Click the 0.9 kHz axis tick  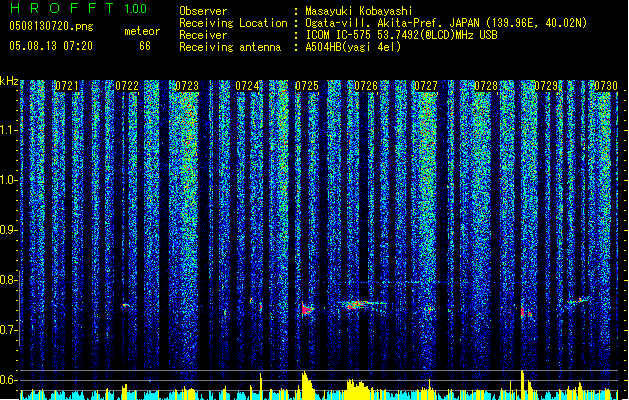coord(9,230)
